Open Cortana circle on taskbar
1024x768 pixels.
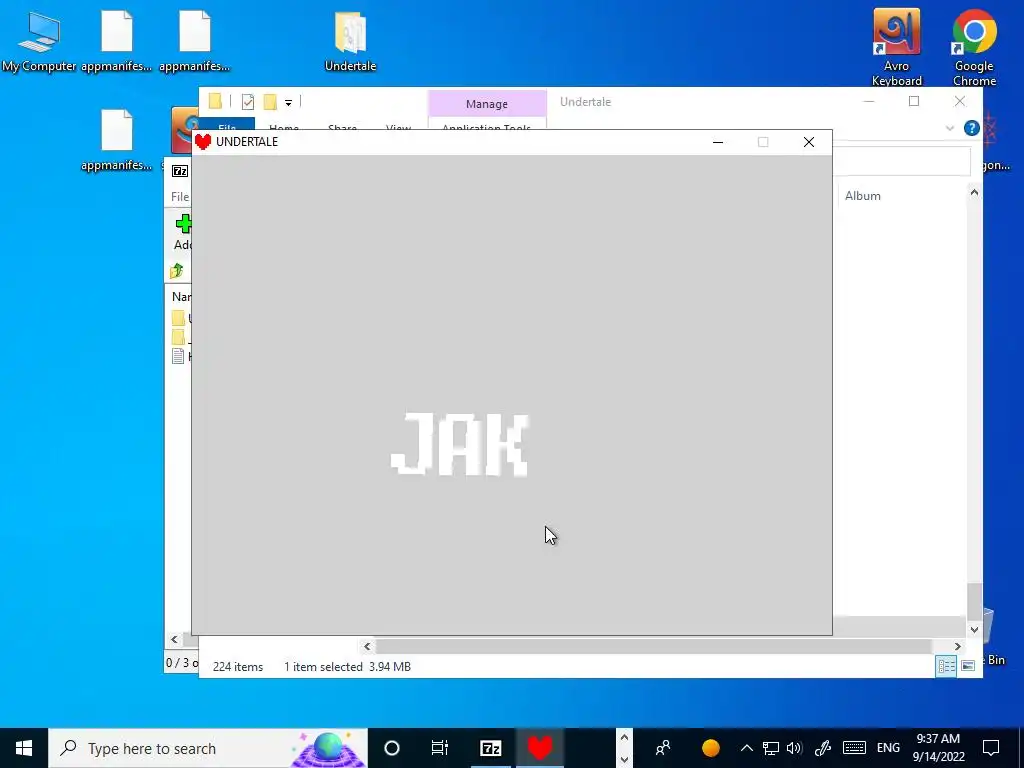coord(392,748)
